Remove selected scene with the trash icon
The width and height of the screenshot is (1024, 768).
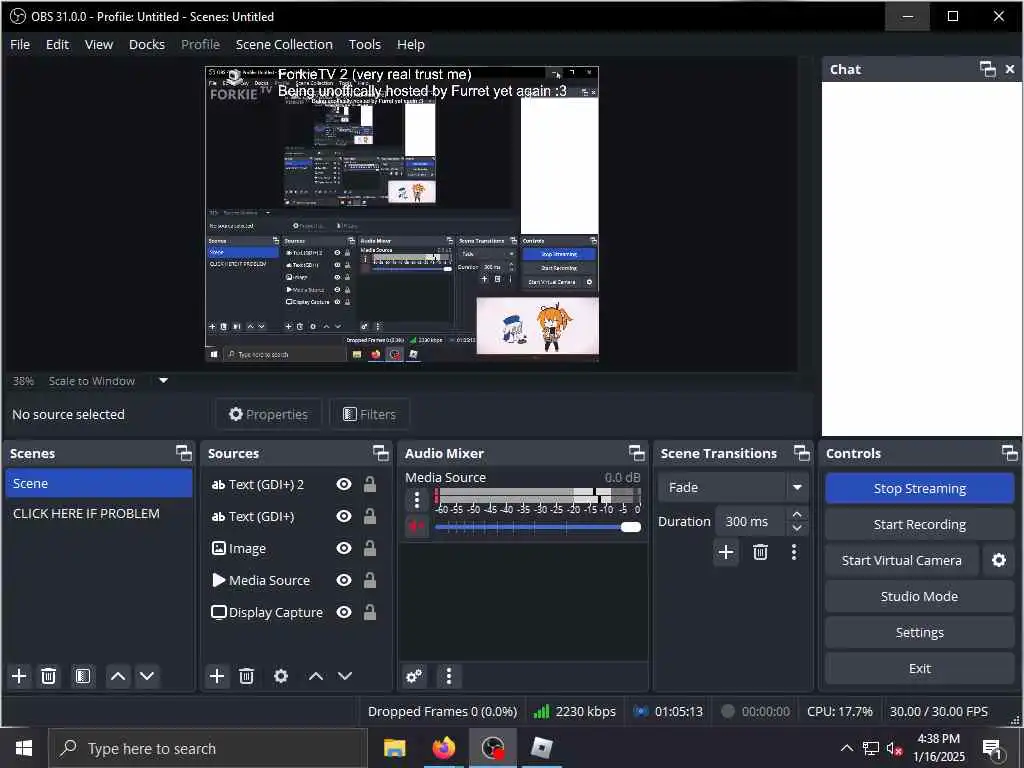pyautogui.click(x=48, y=676)
